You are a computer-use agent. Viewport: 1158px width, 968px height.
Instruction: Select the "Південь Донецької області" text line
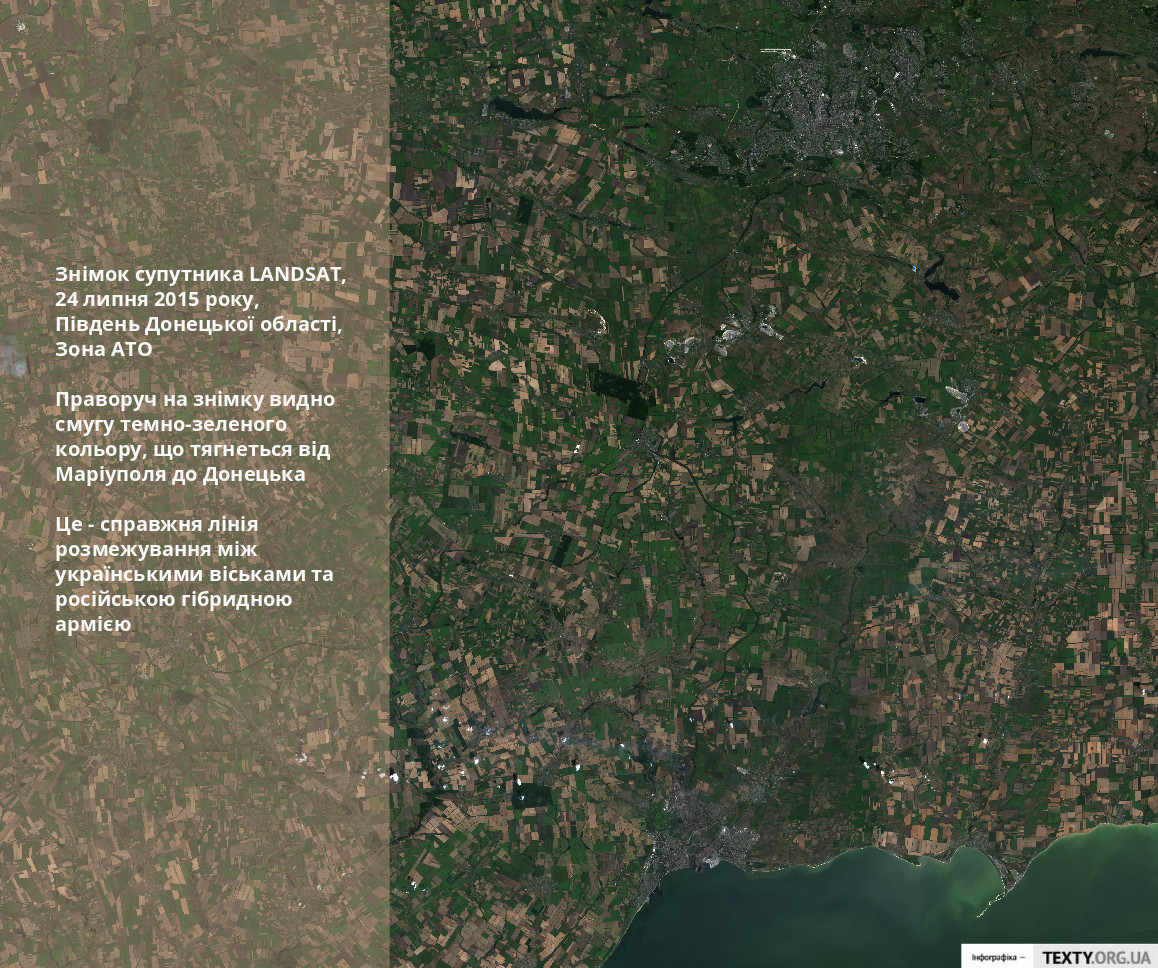coord(198,324)
